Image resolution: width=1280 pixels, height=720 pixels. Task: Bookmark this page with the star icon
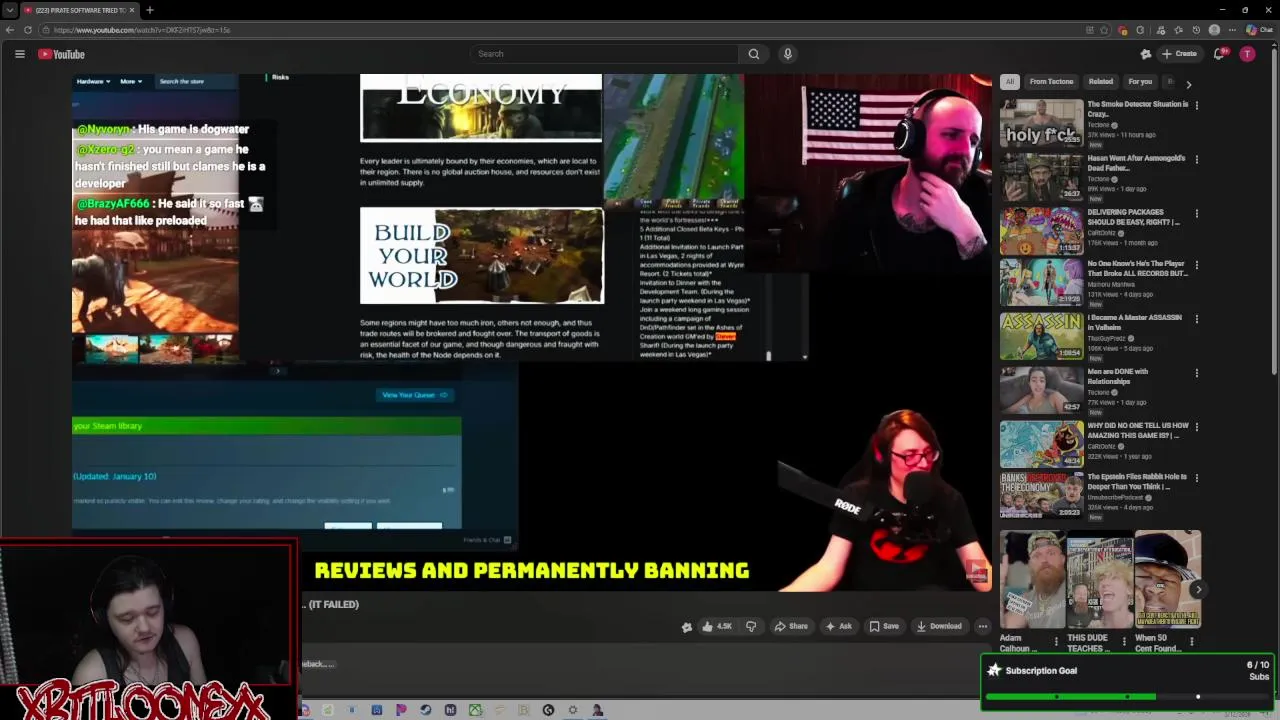1104,30
